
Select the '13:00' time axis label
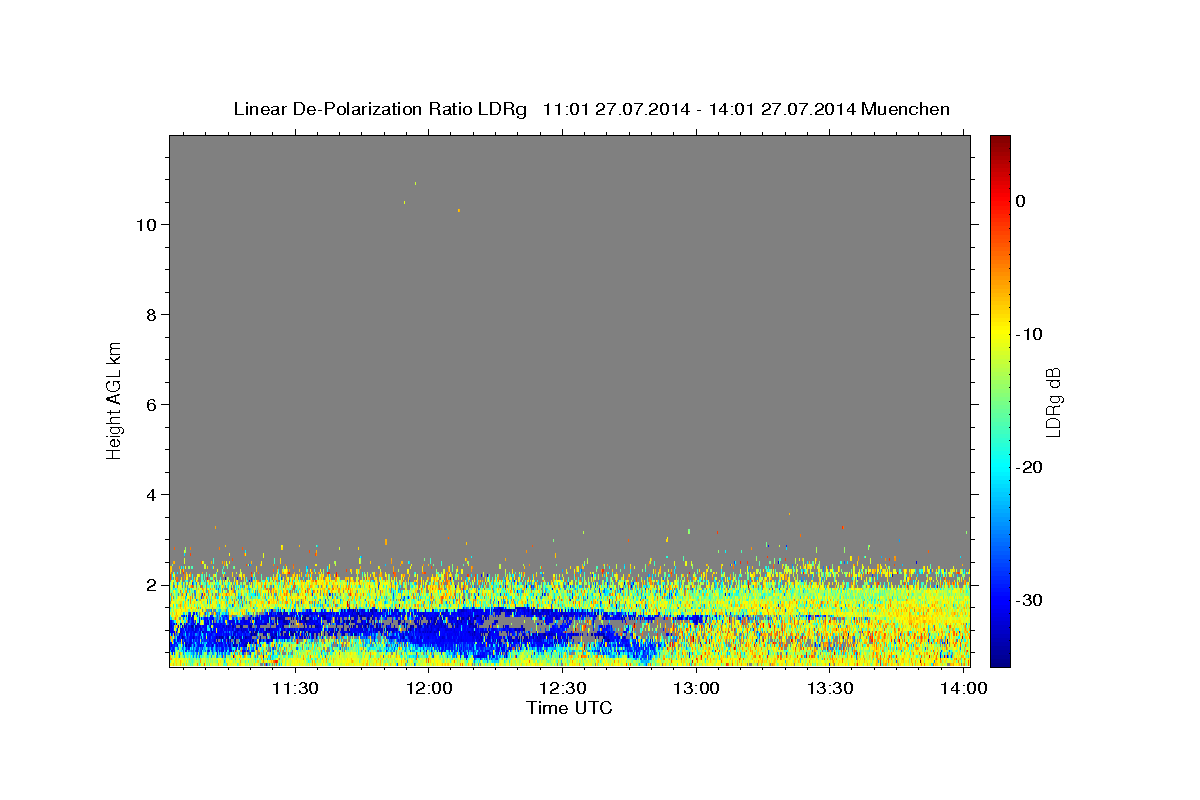697,688
